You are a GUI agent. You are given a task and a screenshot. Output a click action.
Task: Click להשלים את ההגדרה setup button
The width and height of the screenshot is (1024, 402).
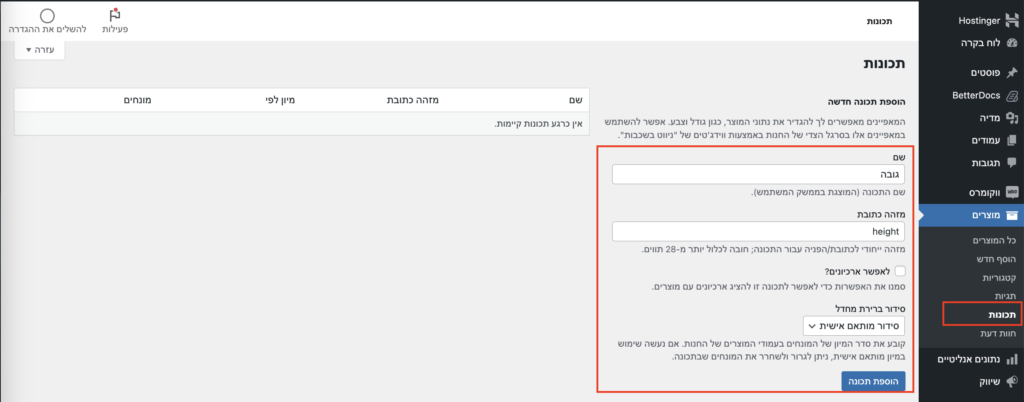coord(47,29)
